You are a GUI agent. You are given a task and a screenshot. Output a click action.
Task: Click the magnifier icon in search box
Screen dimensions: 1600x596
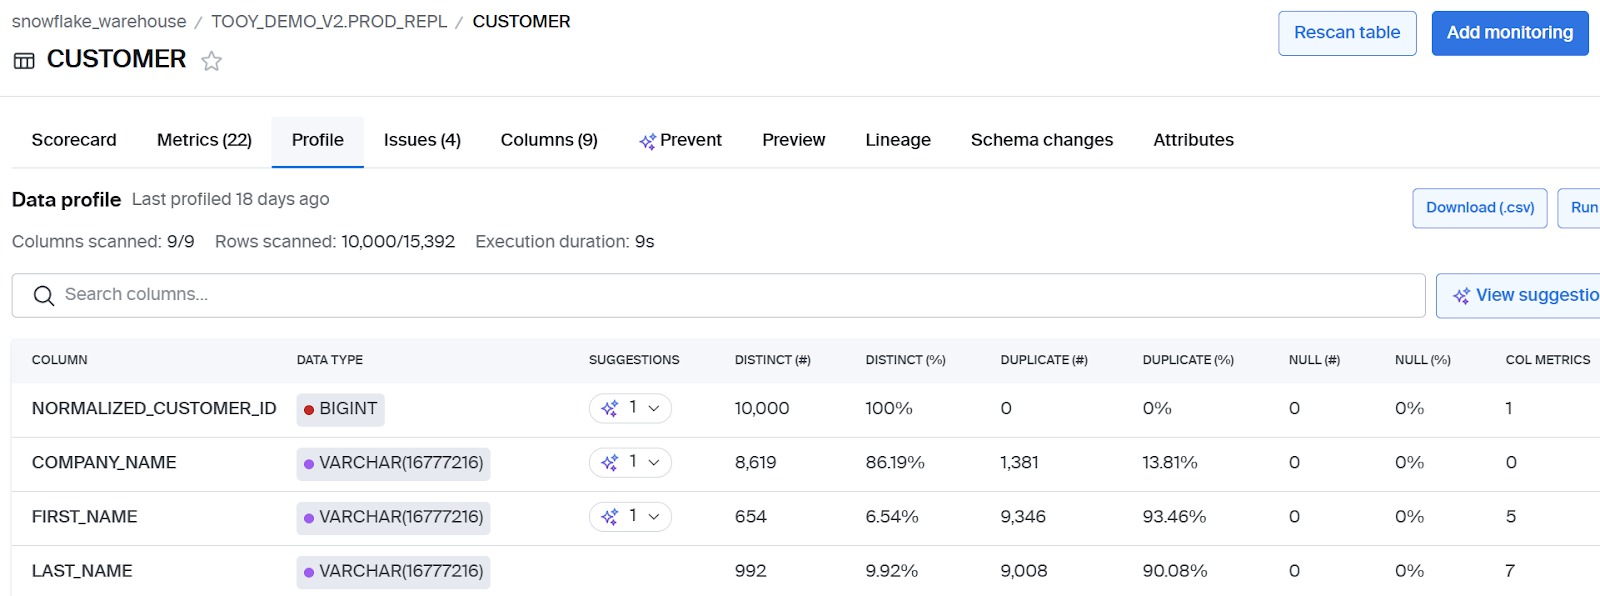[44, 295]
